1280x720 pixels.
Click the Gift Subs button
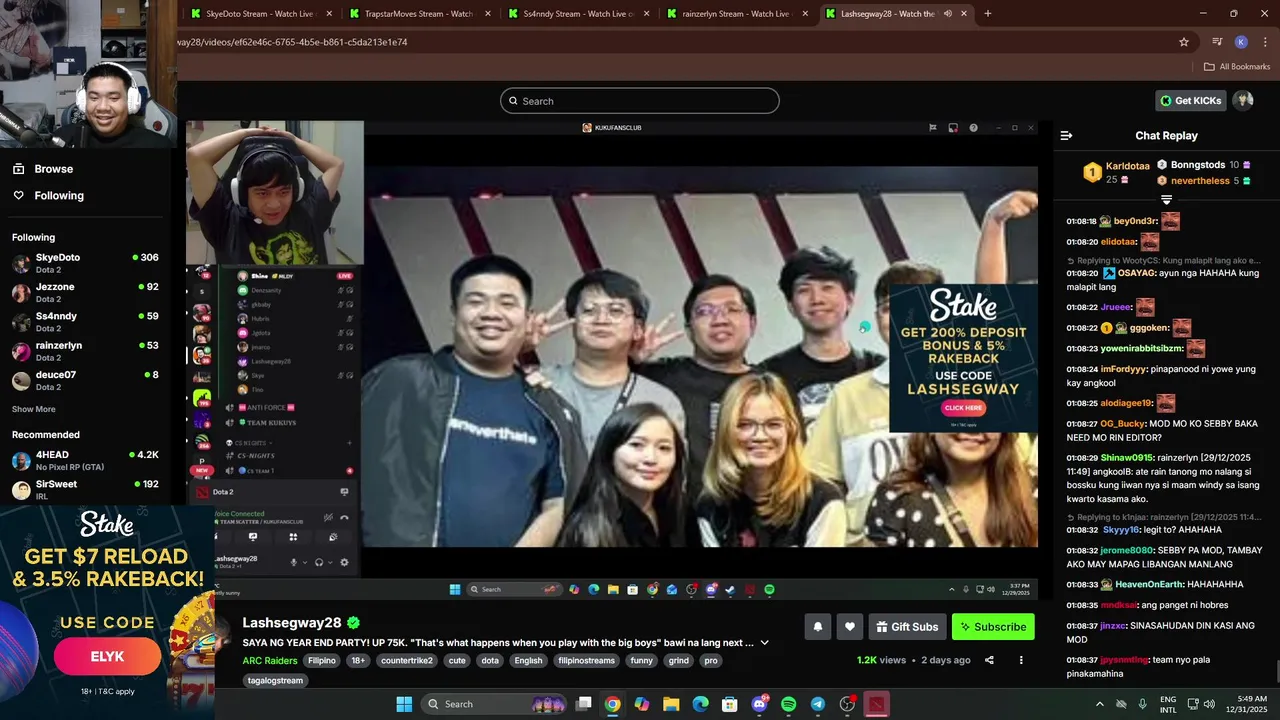coord(907,627)
